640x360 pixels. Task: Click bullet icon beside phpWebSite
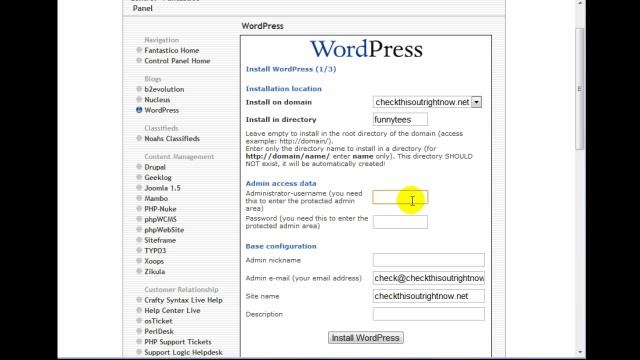[139, 229]
